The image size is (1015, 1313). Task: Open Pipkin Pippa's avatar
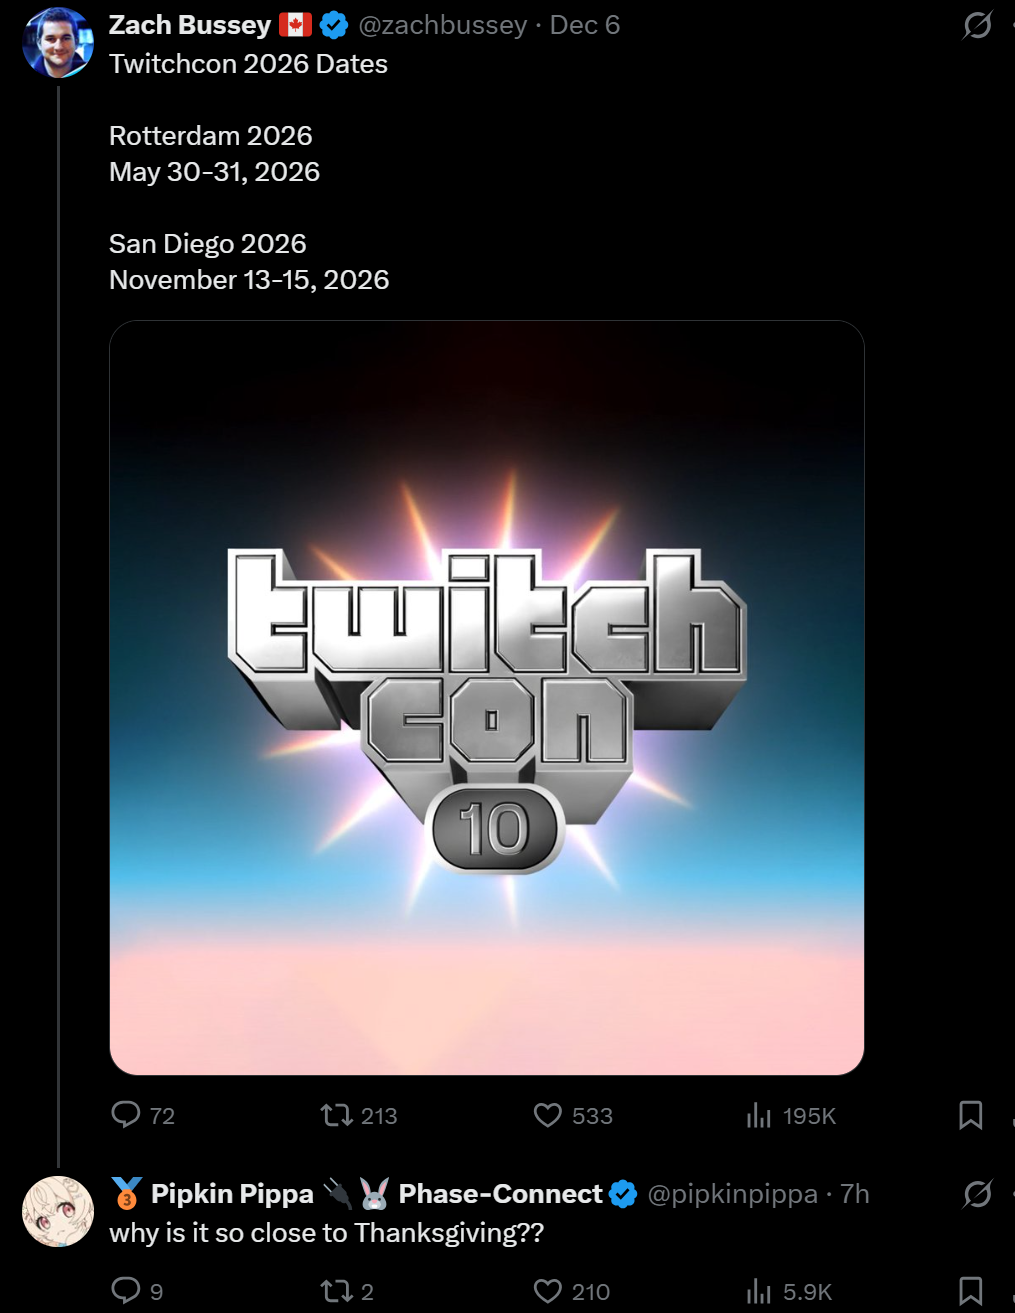[58, 1211]
